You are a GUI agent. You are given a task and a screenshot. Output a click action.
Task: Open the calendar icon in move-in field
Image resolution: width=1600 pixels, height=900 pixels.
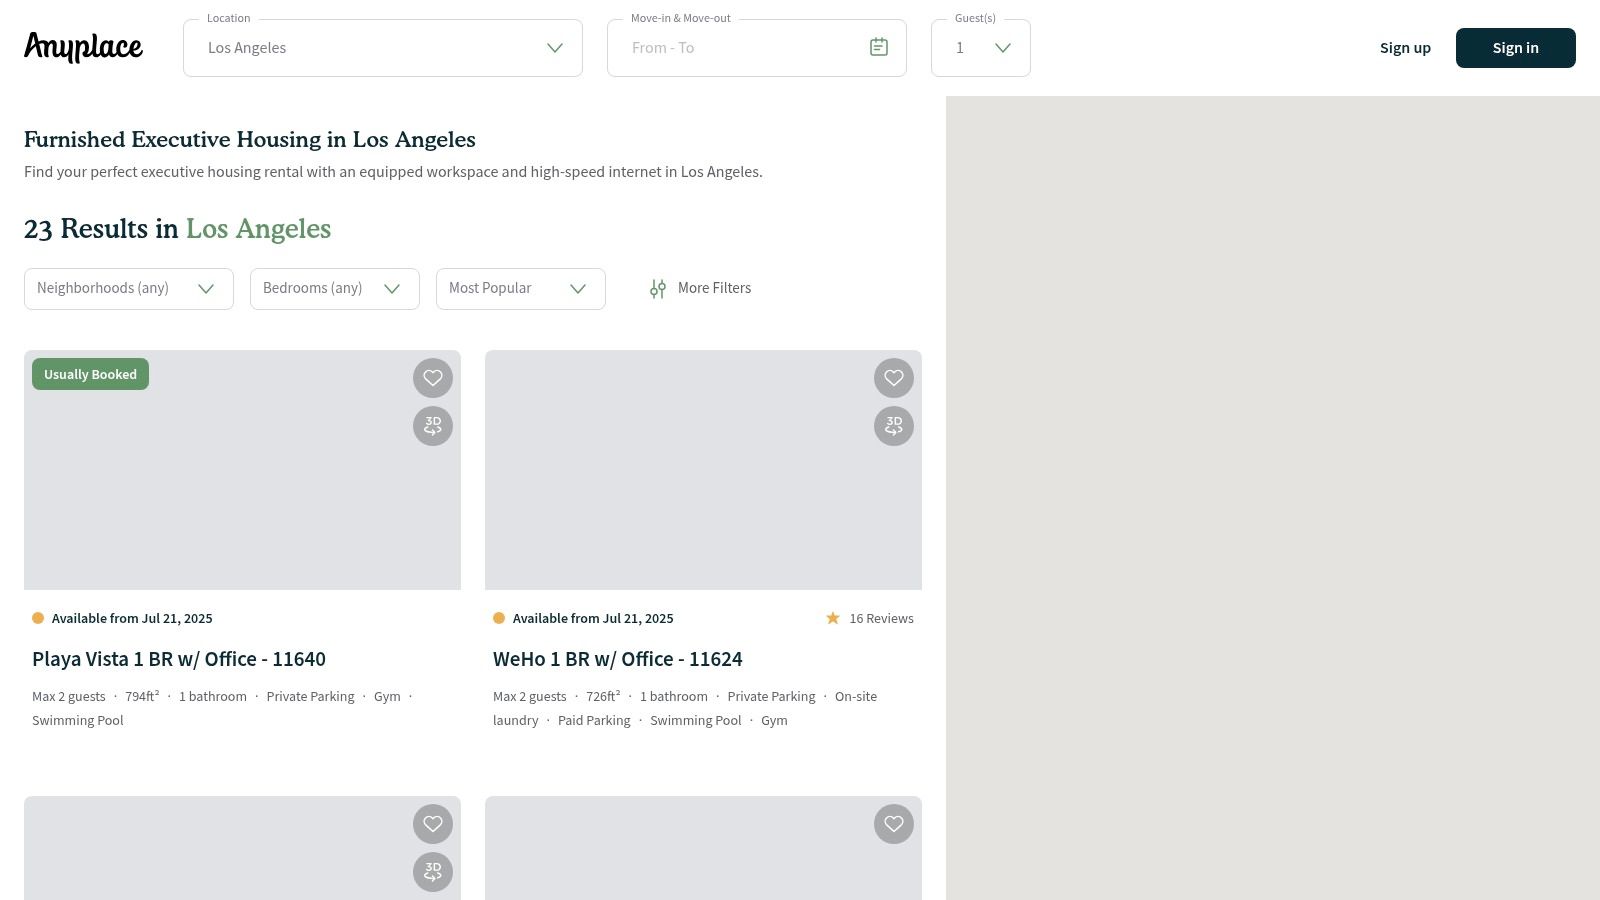tap(879, 47)
